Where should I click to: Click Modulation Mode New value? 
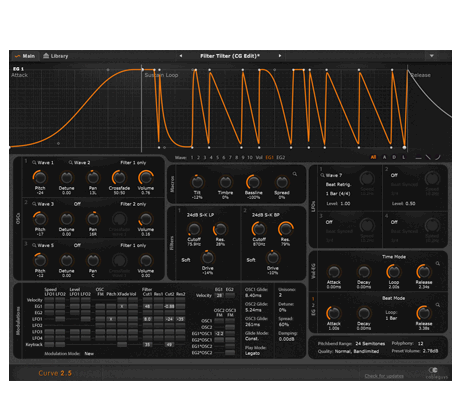point(89,353)
